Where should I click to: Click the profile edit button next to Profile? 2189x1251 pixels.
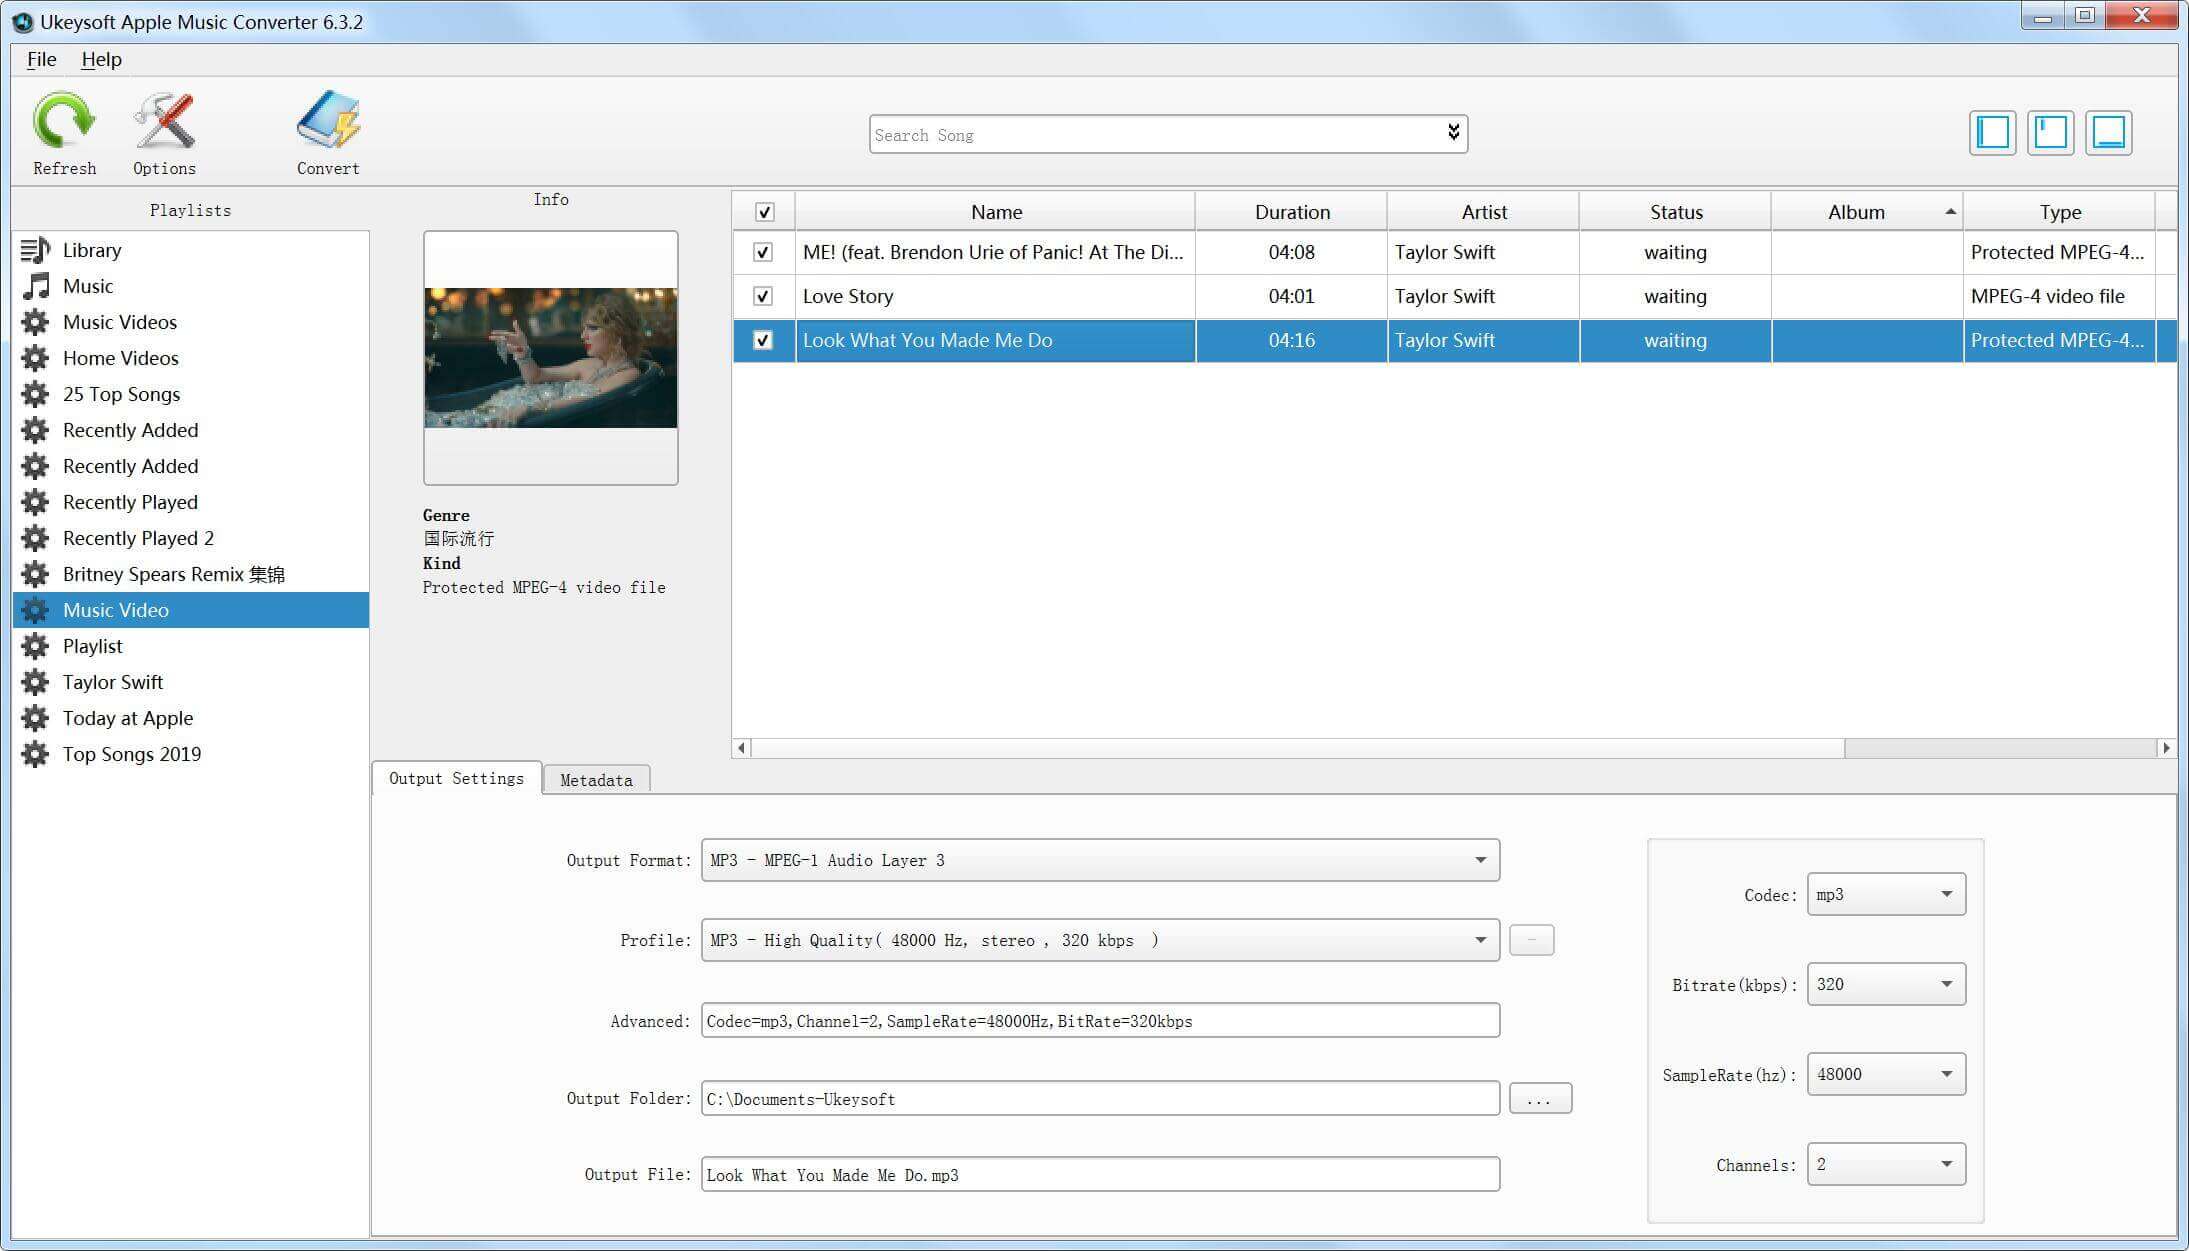tap(1532, 940)
